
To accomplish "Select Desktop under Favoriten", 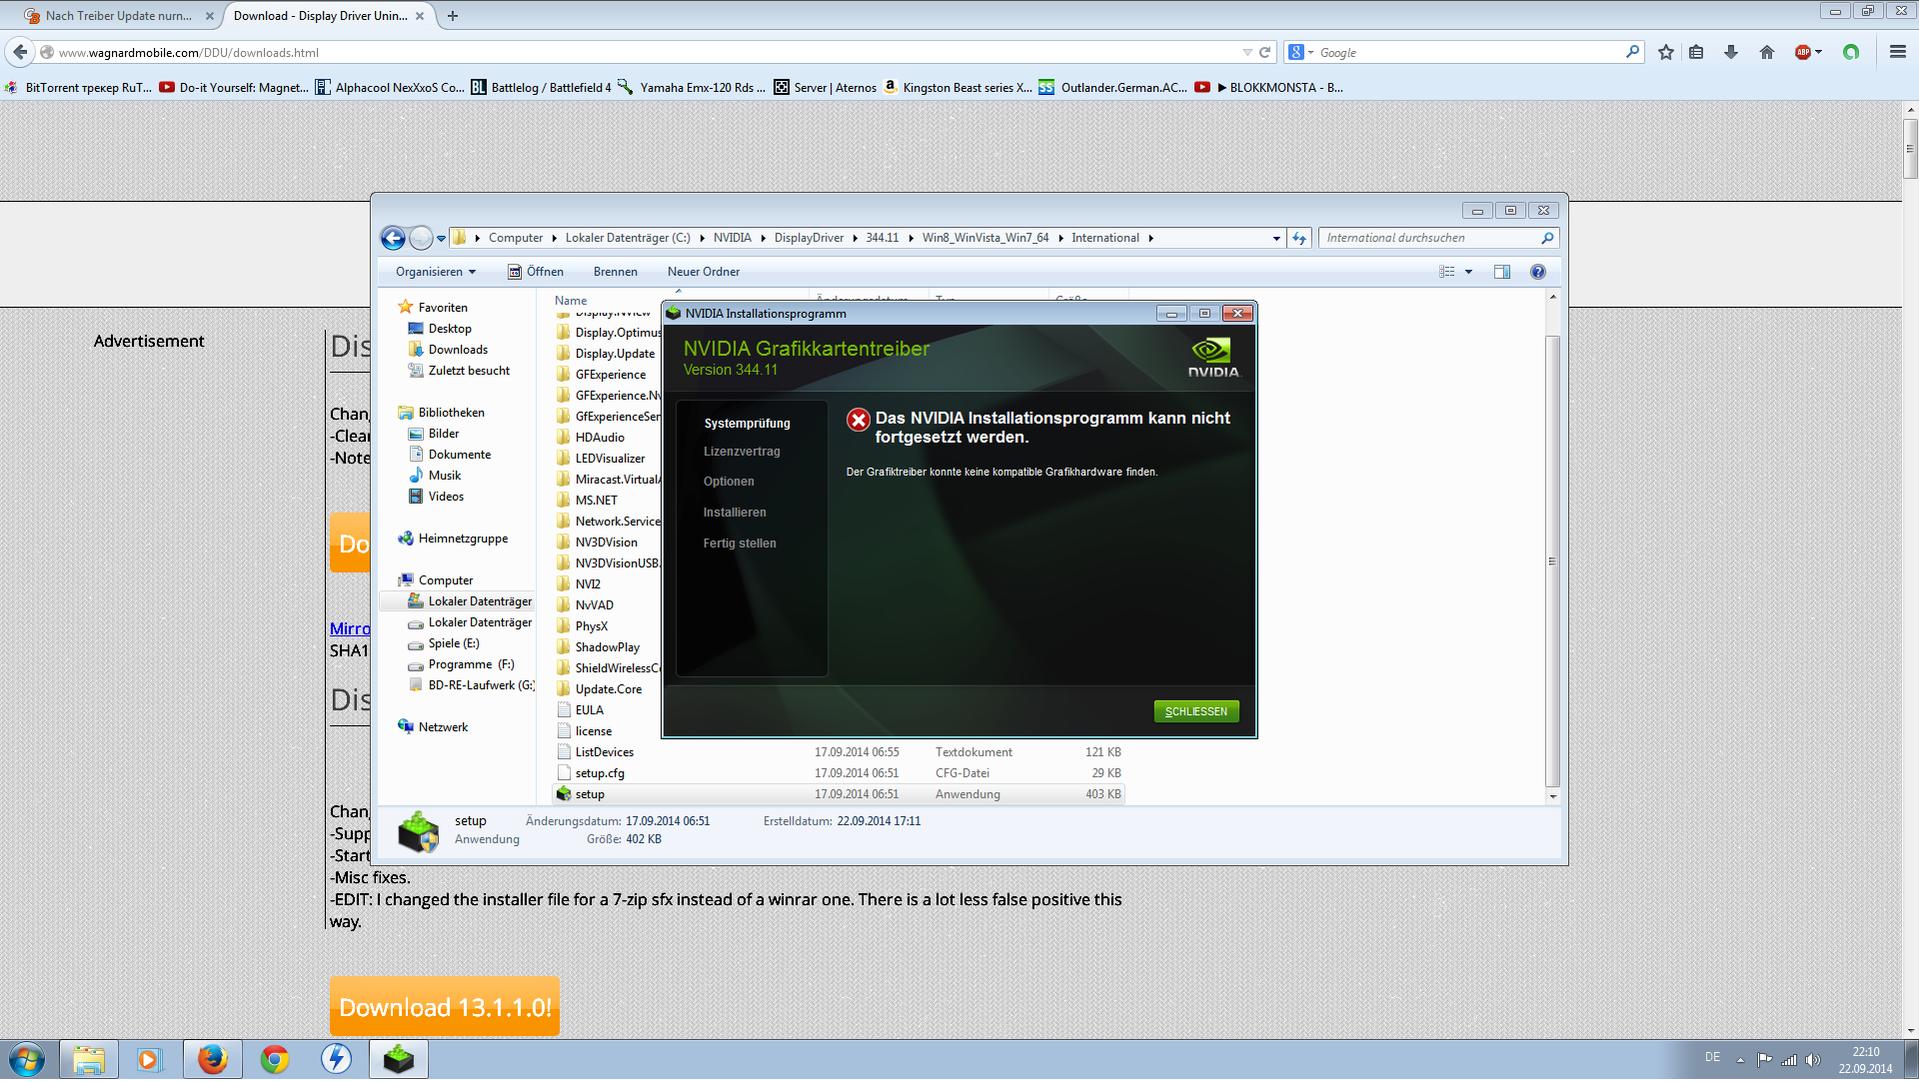I will click(449, 329).
